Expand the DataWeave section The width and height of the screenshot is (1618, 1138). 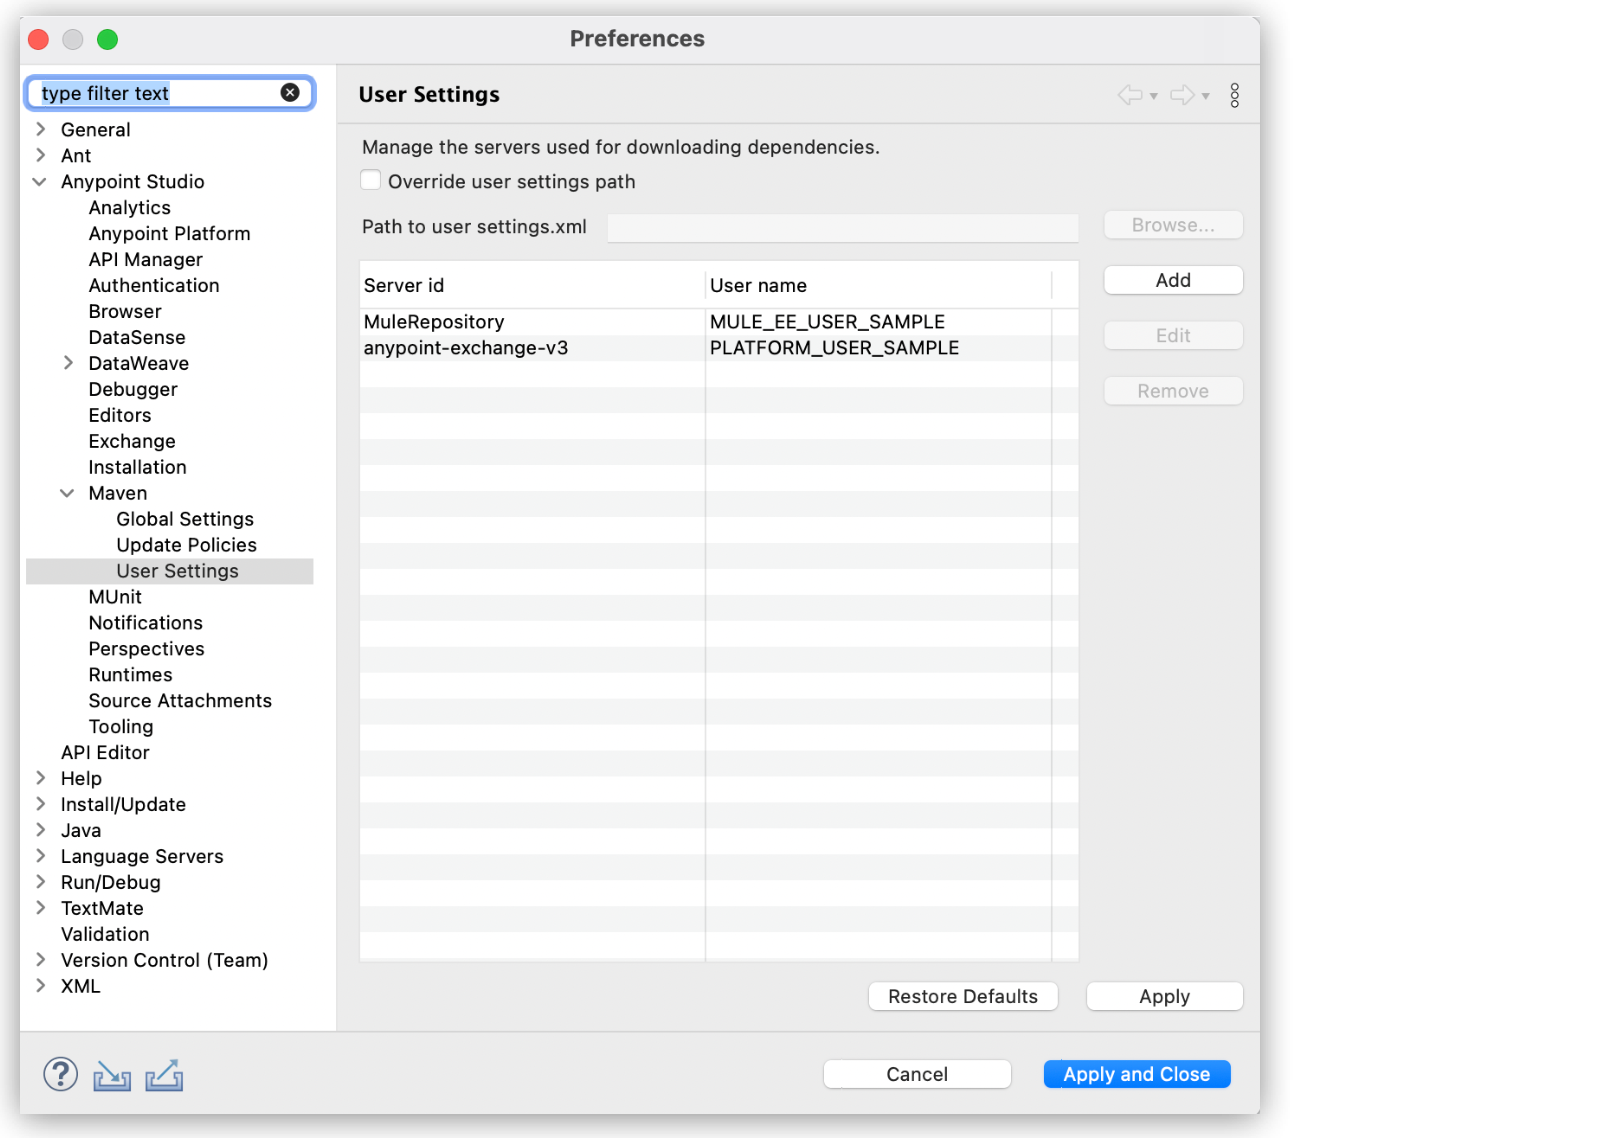(x=67, y=363)
